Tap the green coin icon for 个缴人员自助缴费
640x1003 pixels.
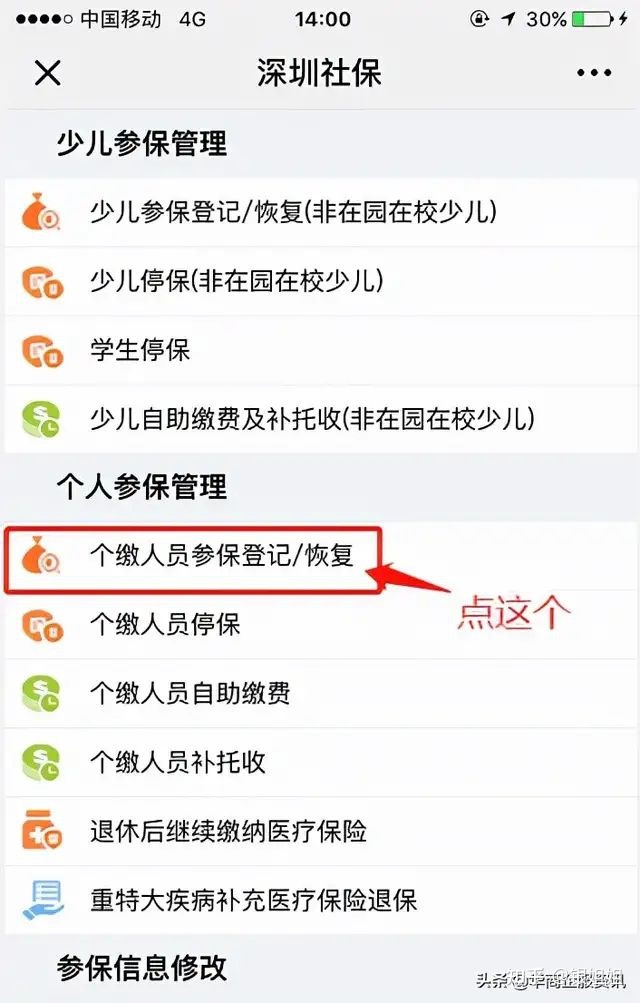(x=41, y=693)
